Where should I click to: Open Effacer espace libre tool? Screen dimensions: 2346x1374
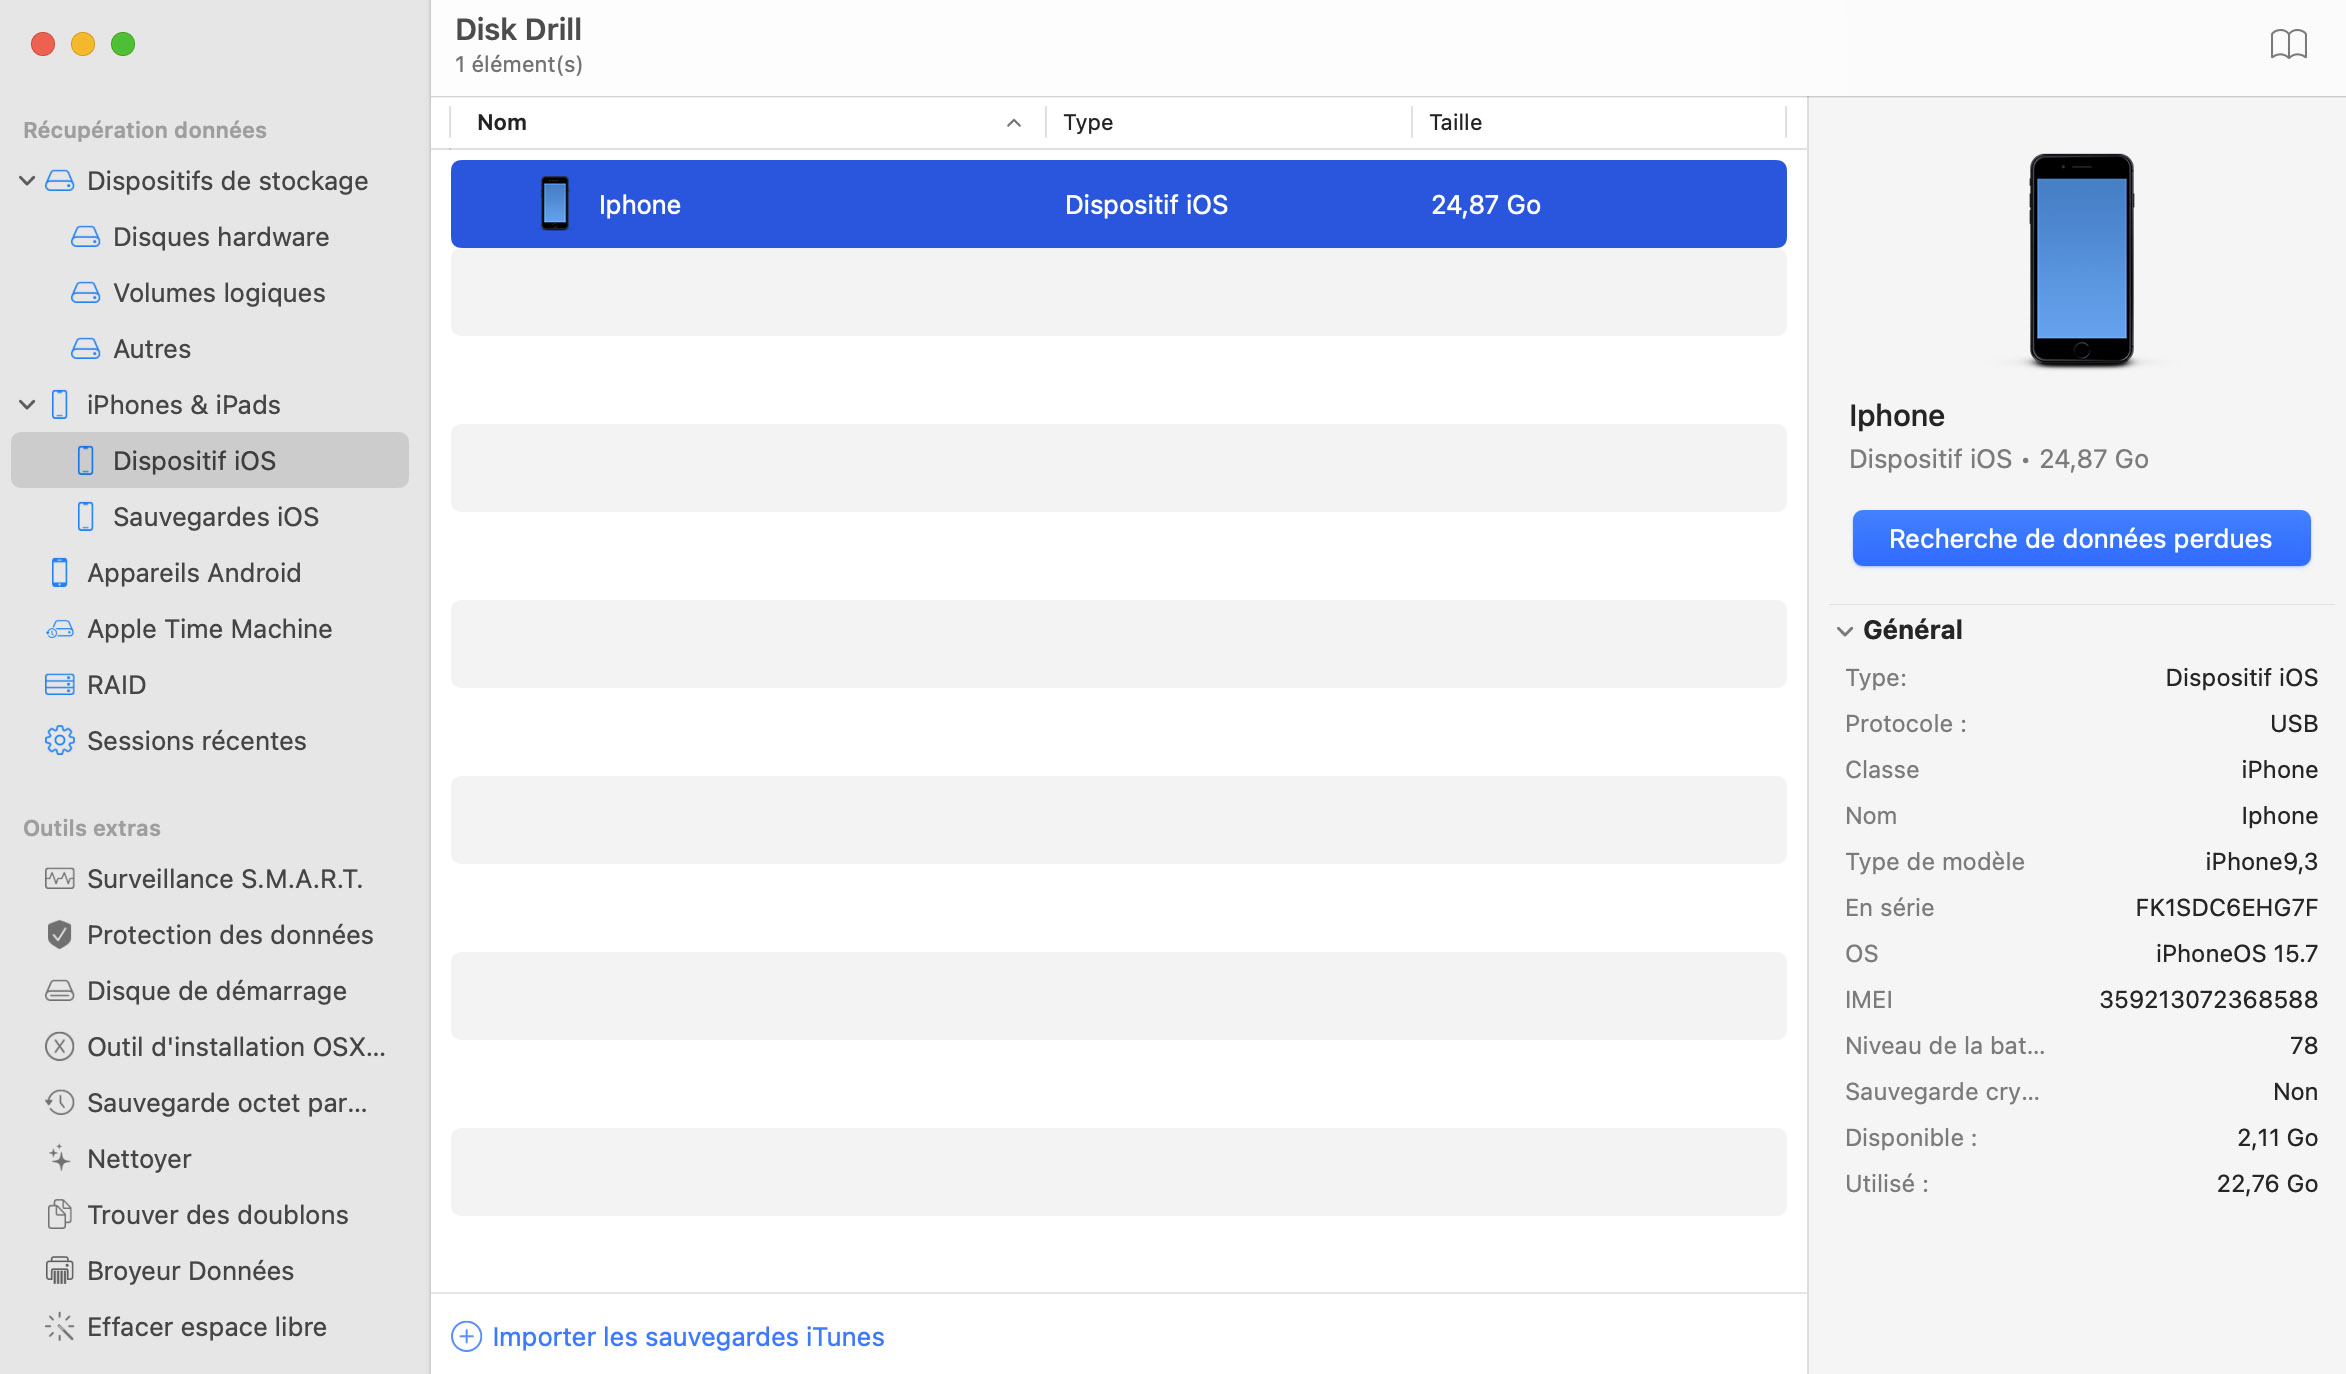pos(207,1327)
